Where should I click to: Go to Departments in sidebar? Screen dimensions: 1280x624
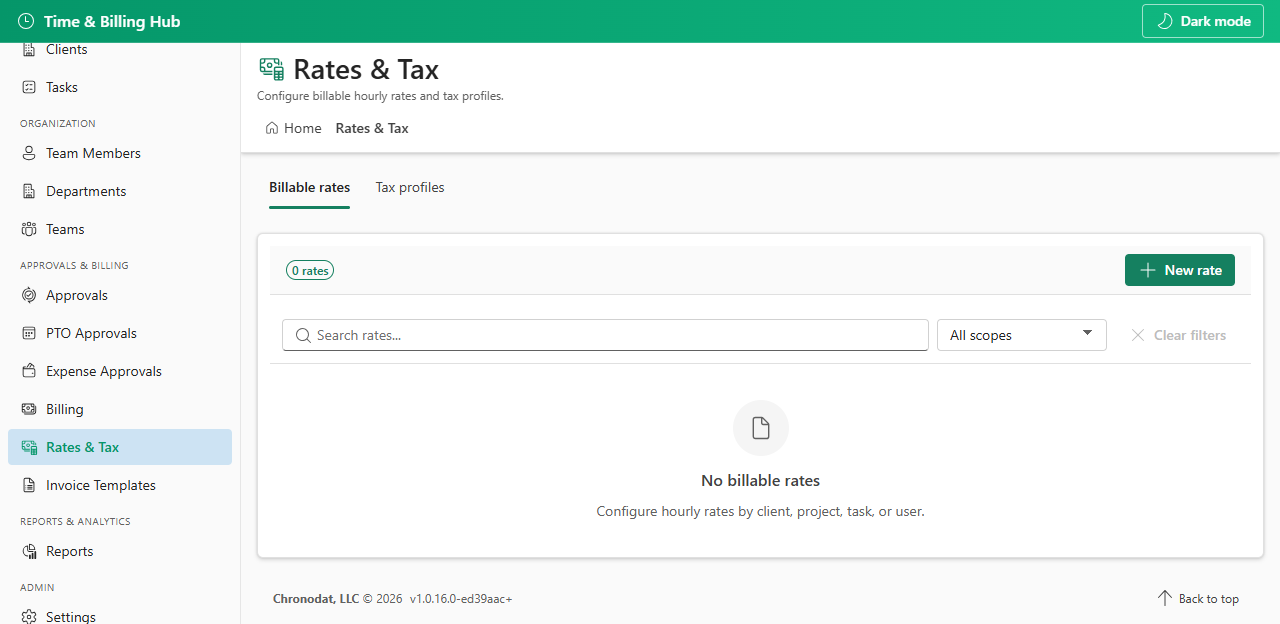tap(120, 191)
